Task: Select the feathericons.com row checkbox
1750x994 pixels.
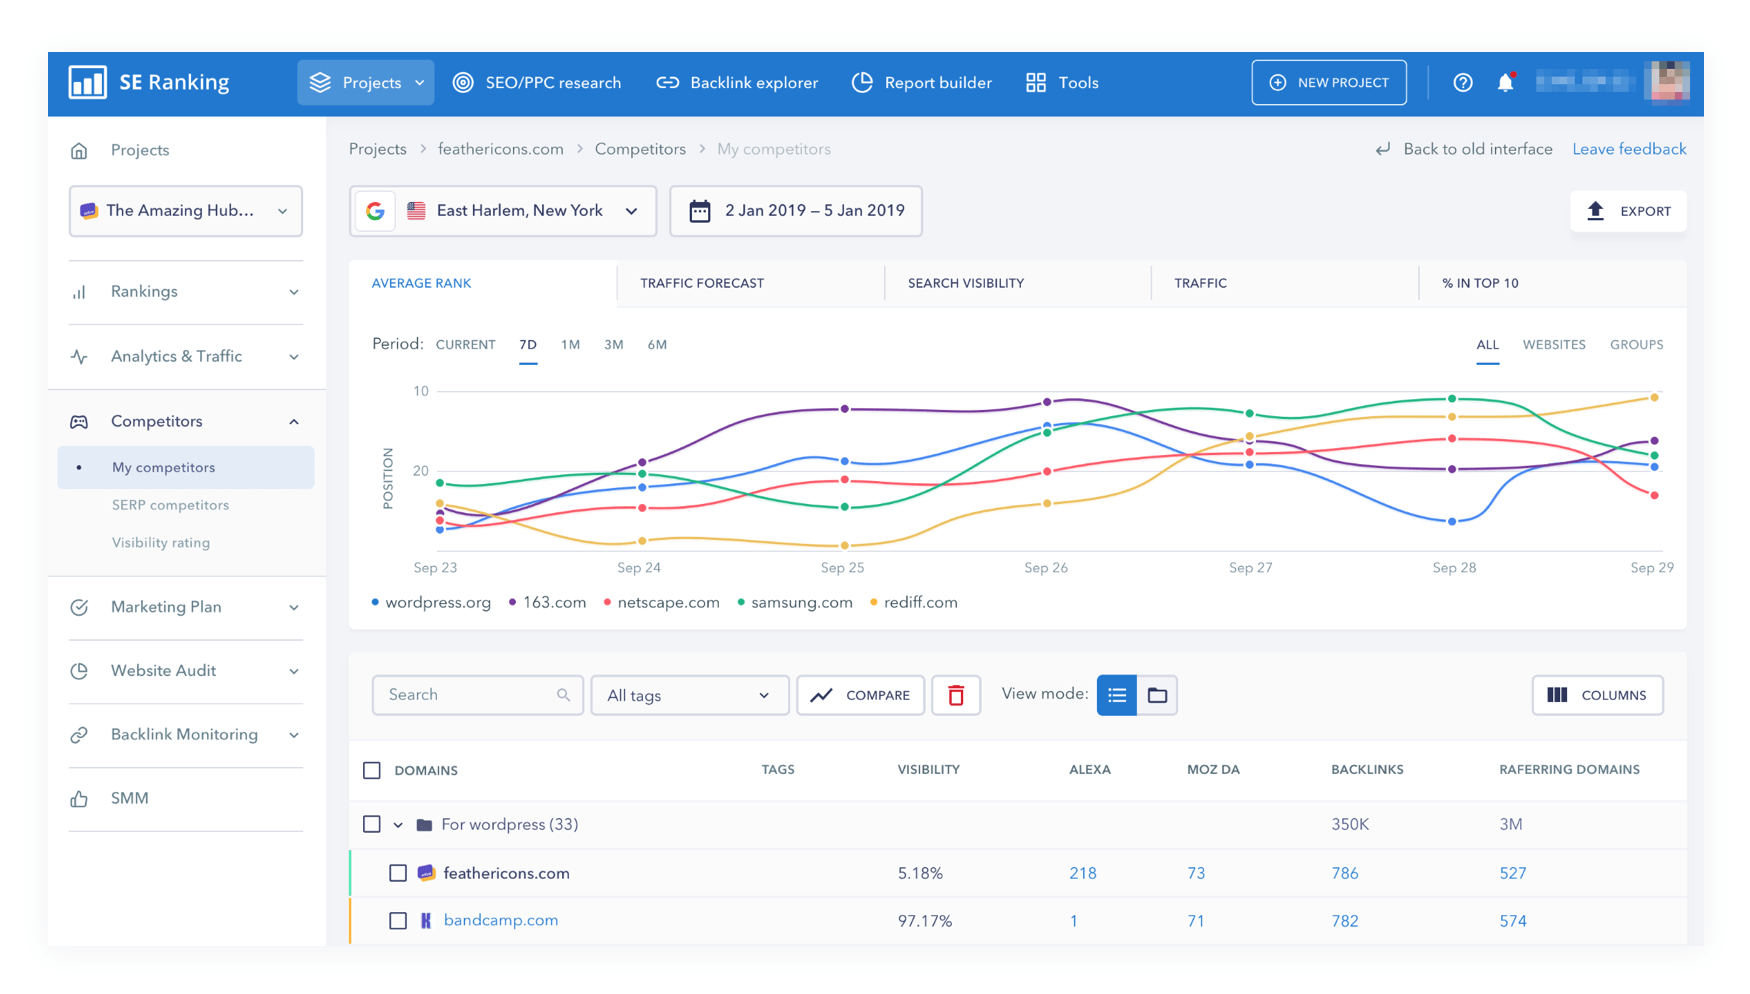Action: point(398,872)
